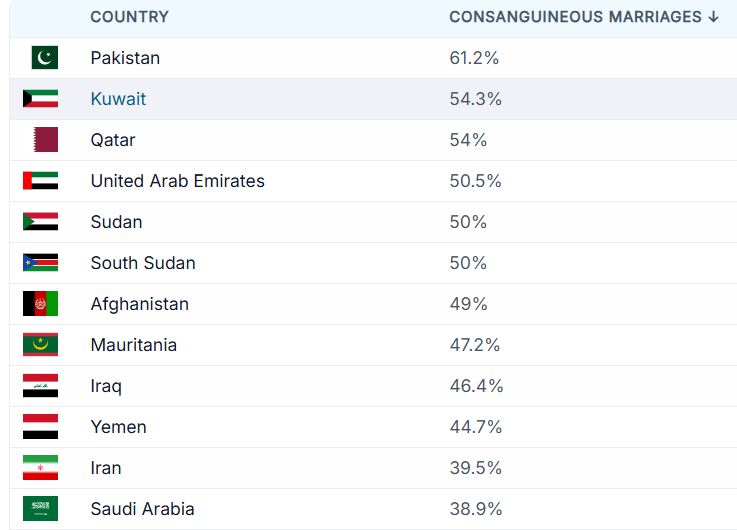Screen dimensions: 737x530
Task: Click the South Sudan flag icon
Action: pyautogui.click(x=40, y=263)
